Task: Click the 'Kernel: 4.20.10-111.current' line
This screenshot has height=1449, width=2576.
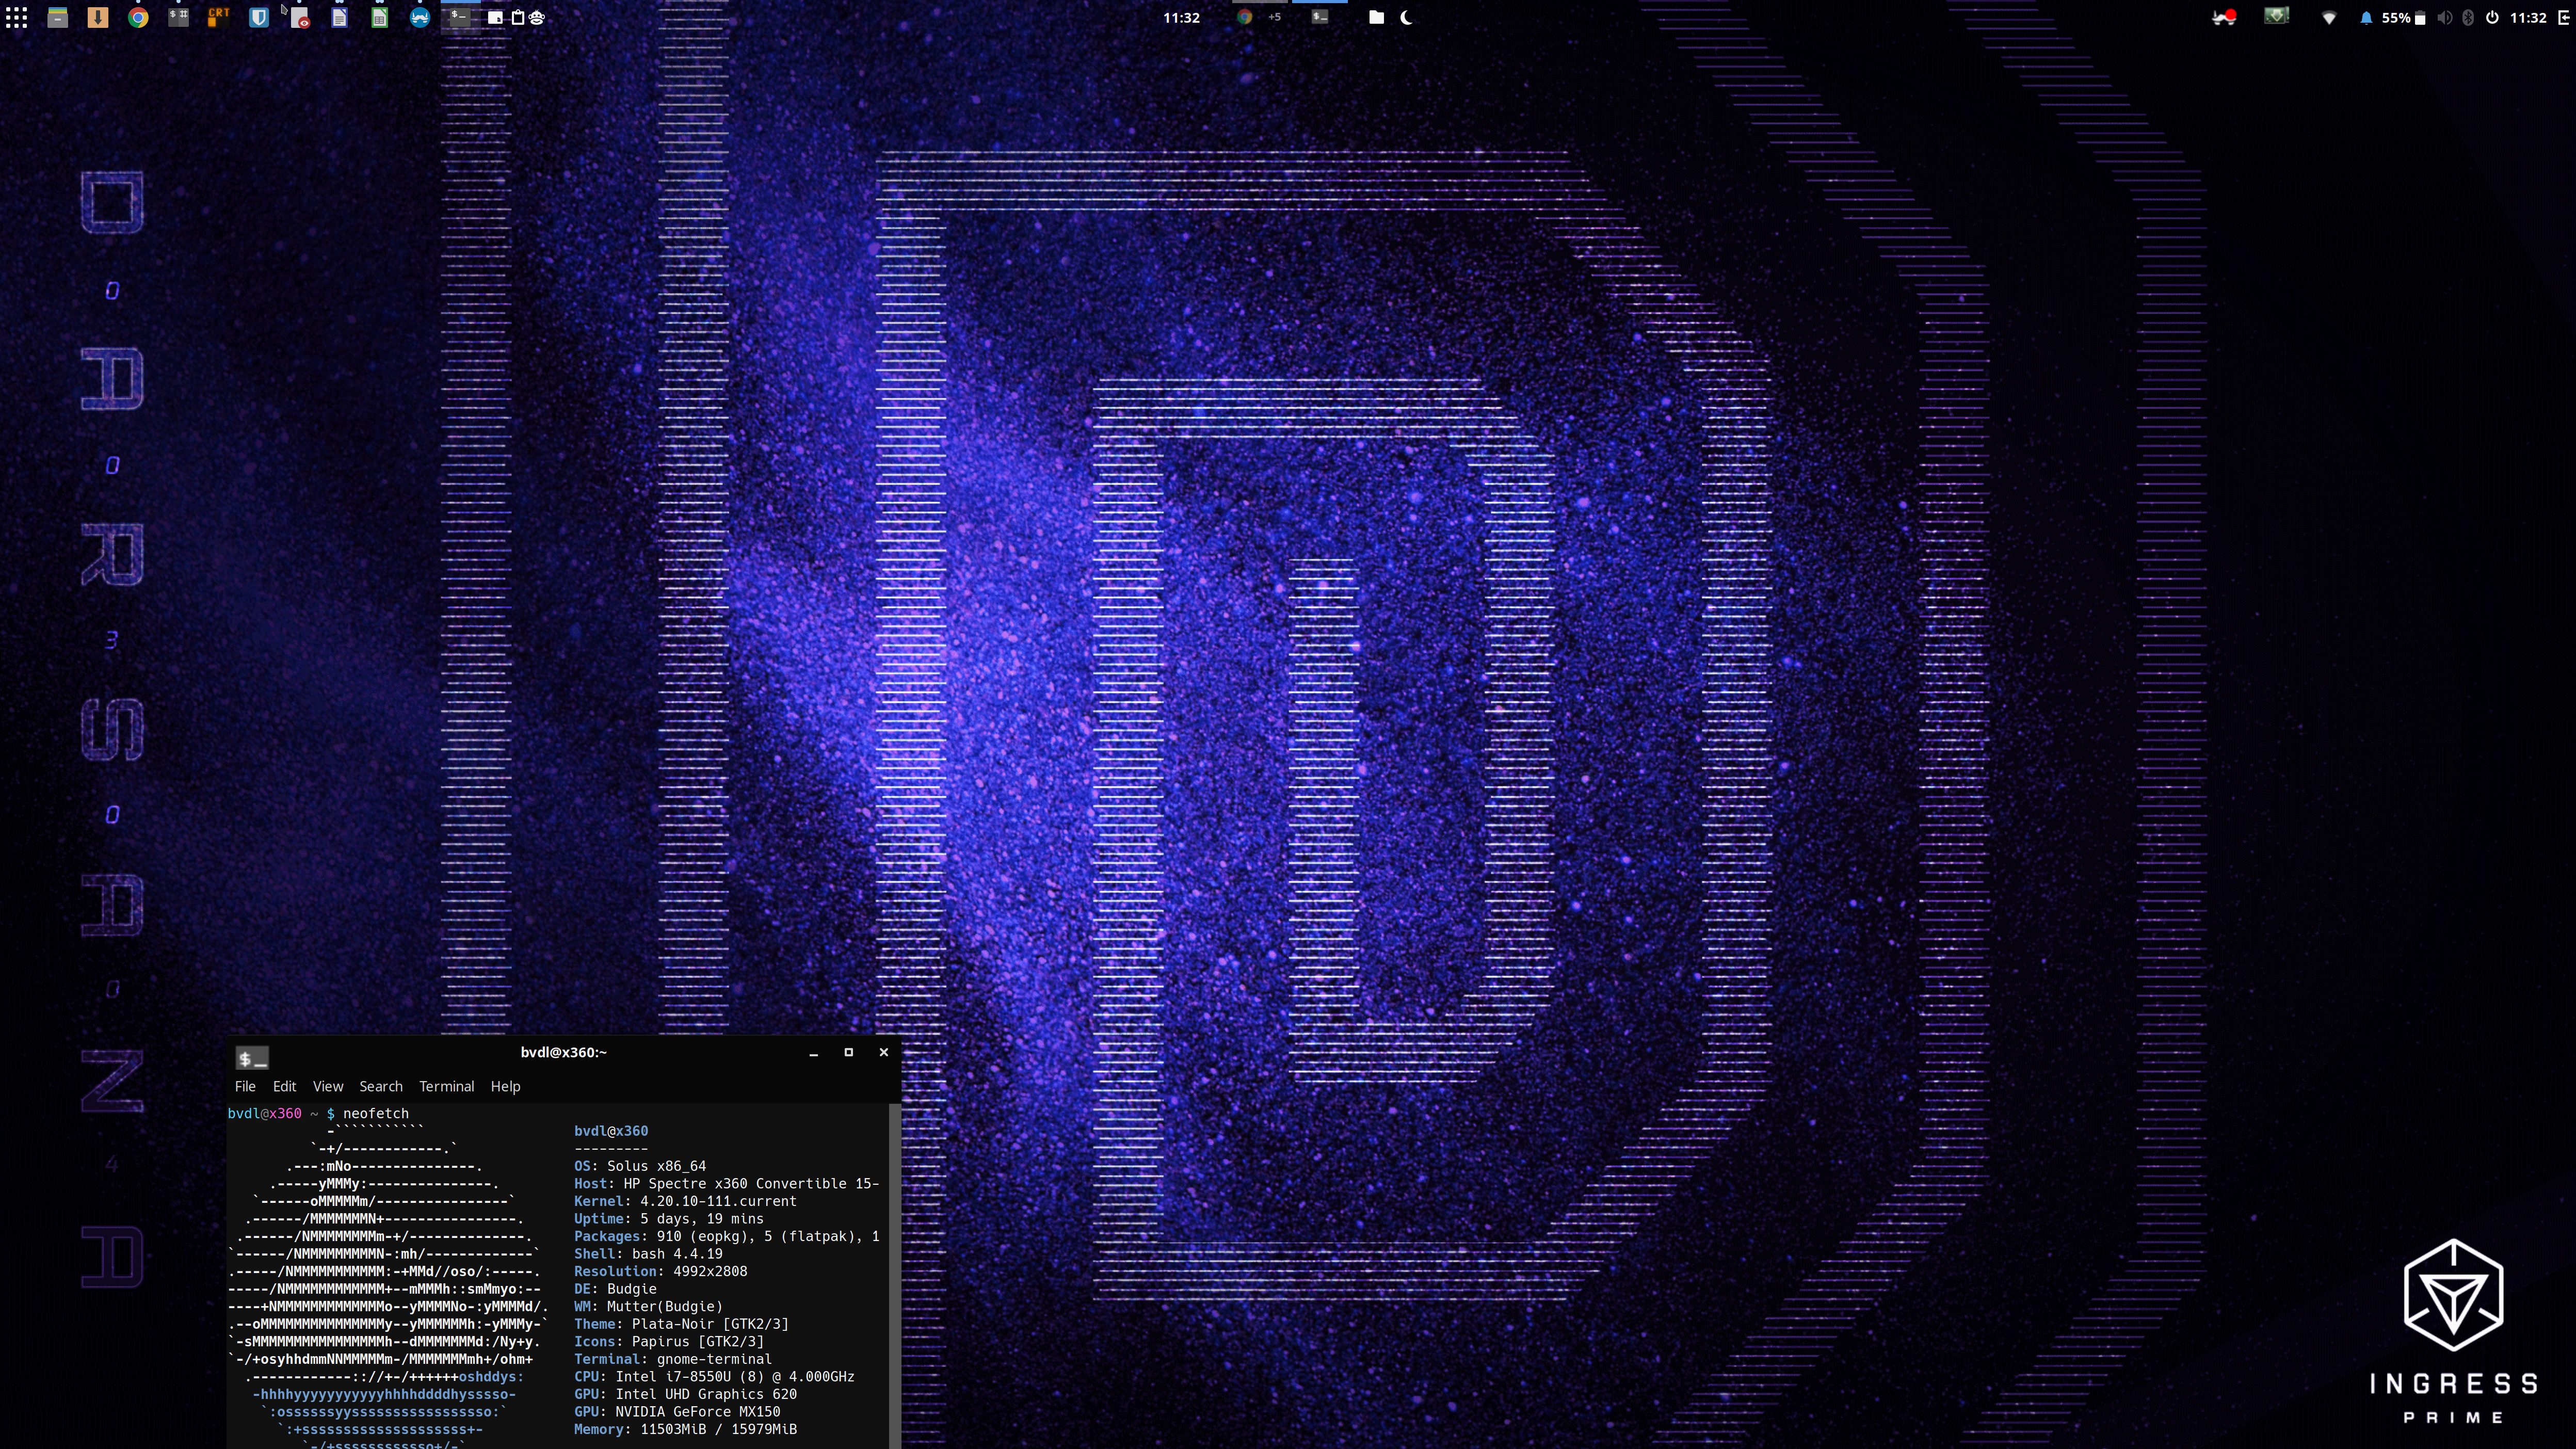Action: (685, 1201)
